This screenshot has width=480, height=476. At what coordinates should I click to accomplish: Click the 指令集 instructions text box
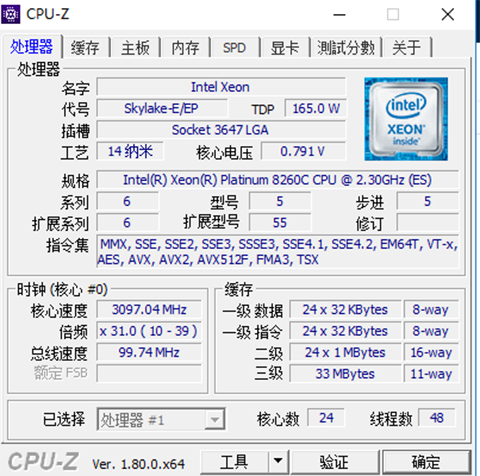click(x=277, y=252)
